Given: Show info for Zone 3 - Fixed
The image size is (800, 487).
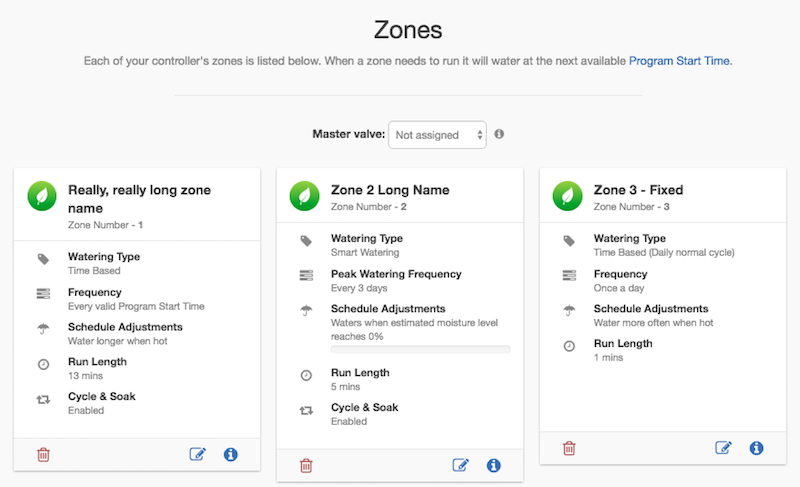Looking at the screenshot, I should 756,448.
